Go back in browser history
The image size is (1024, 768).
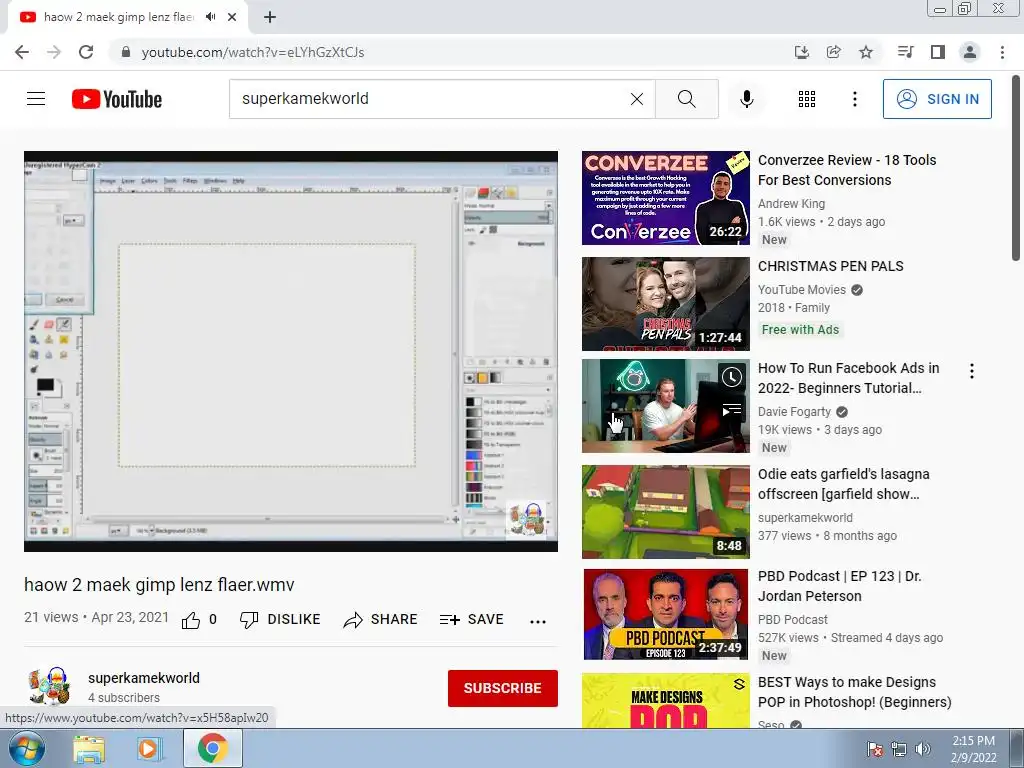pyautogui.click(x=22, y=52)
